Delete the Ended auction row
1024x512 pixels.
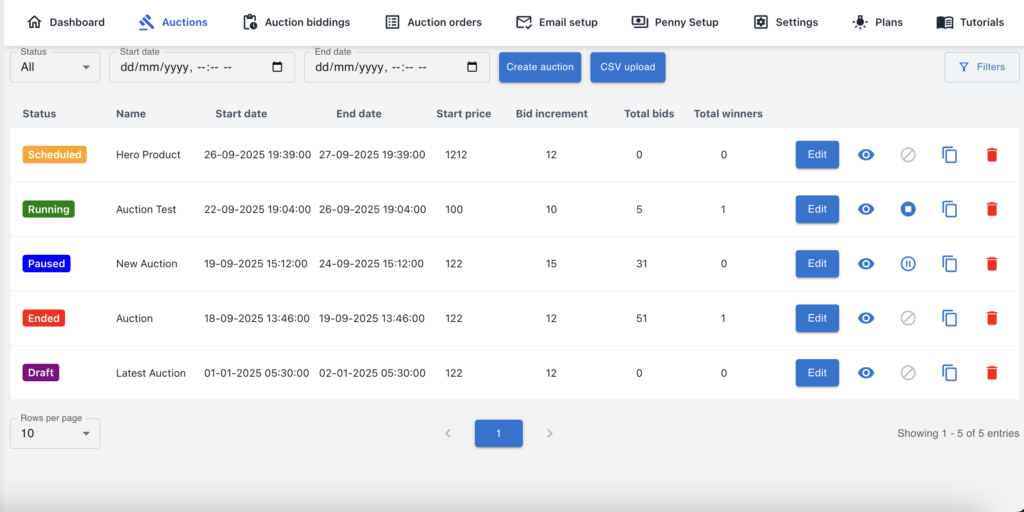point(992,318)
